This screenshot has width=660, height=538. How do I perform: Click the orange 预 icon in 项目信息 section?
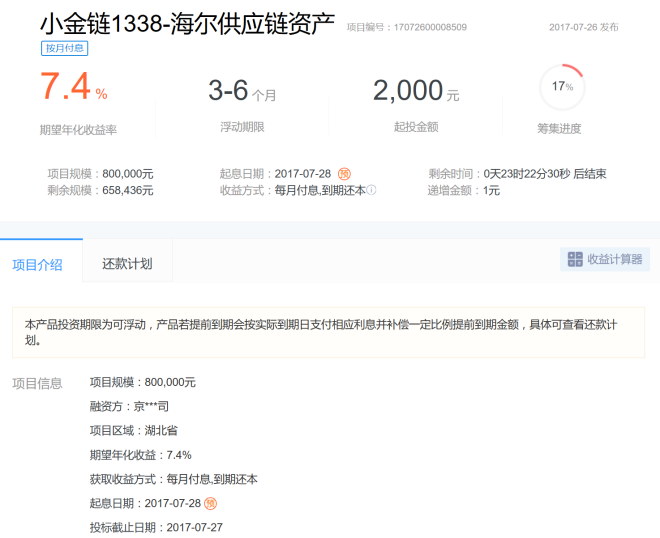(210, 503)
